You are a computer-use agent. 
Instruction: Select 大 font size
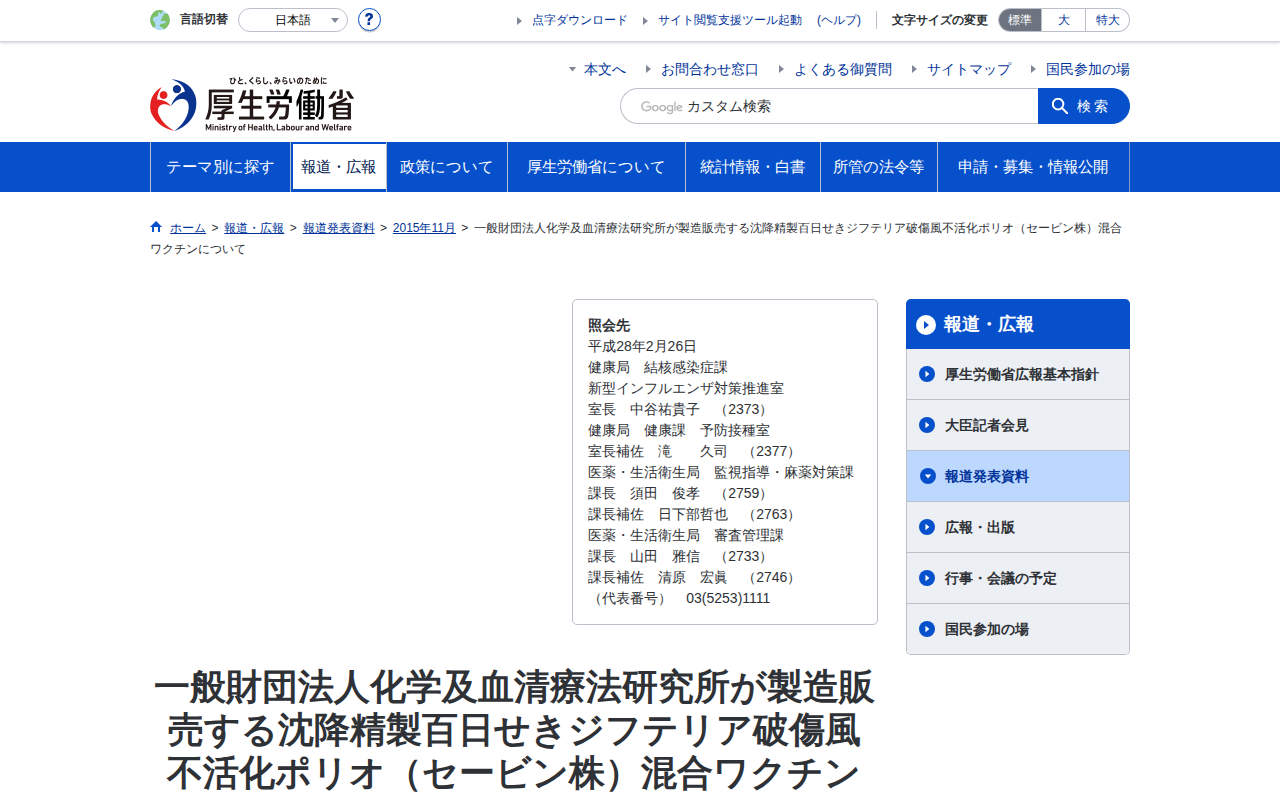click(1063, 20)
